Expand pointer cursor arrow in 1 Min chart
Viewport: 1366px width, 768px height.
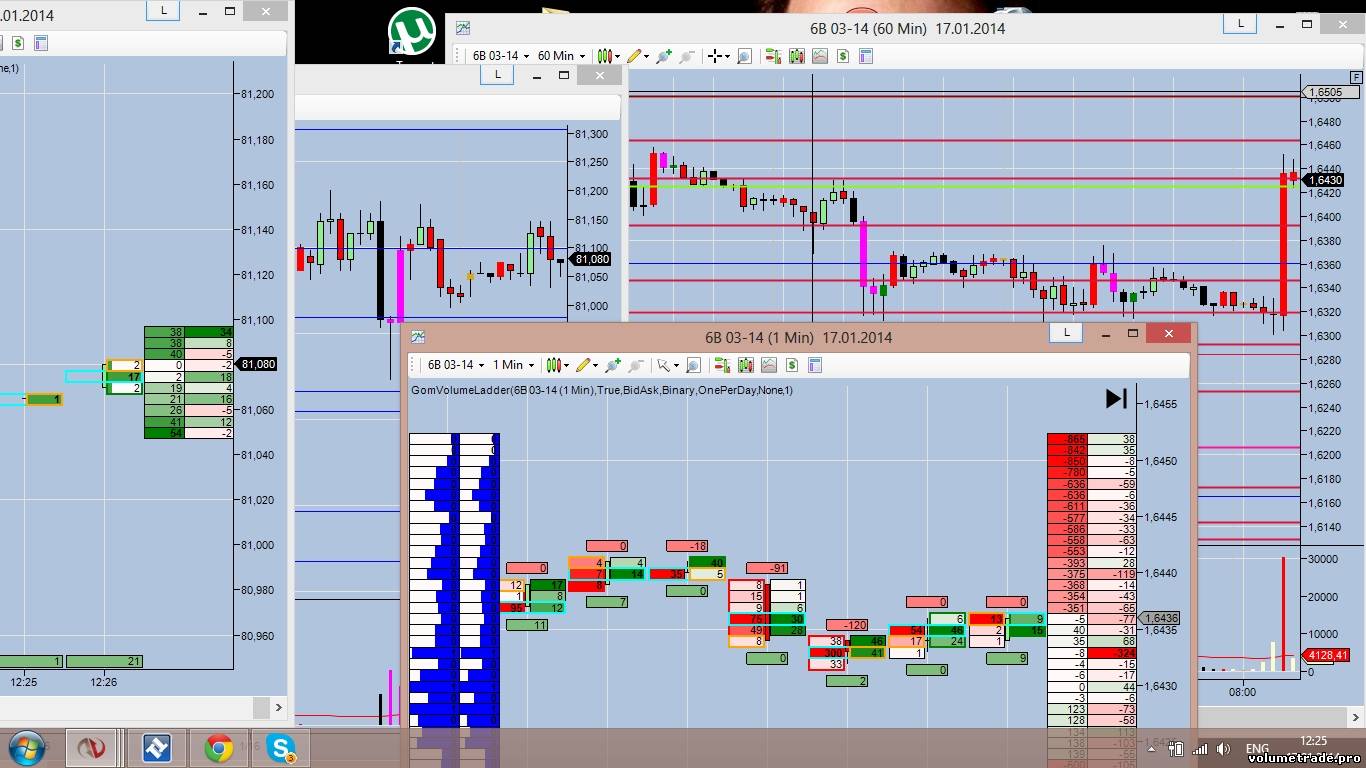coord(676,366)
